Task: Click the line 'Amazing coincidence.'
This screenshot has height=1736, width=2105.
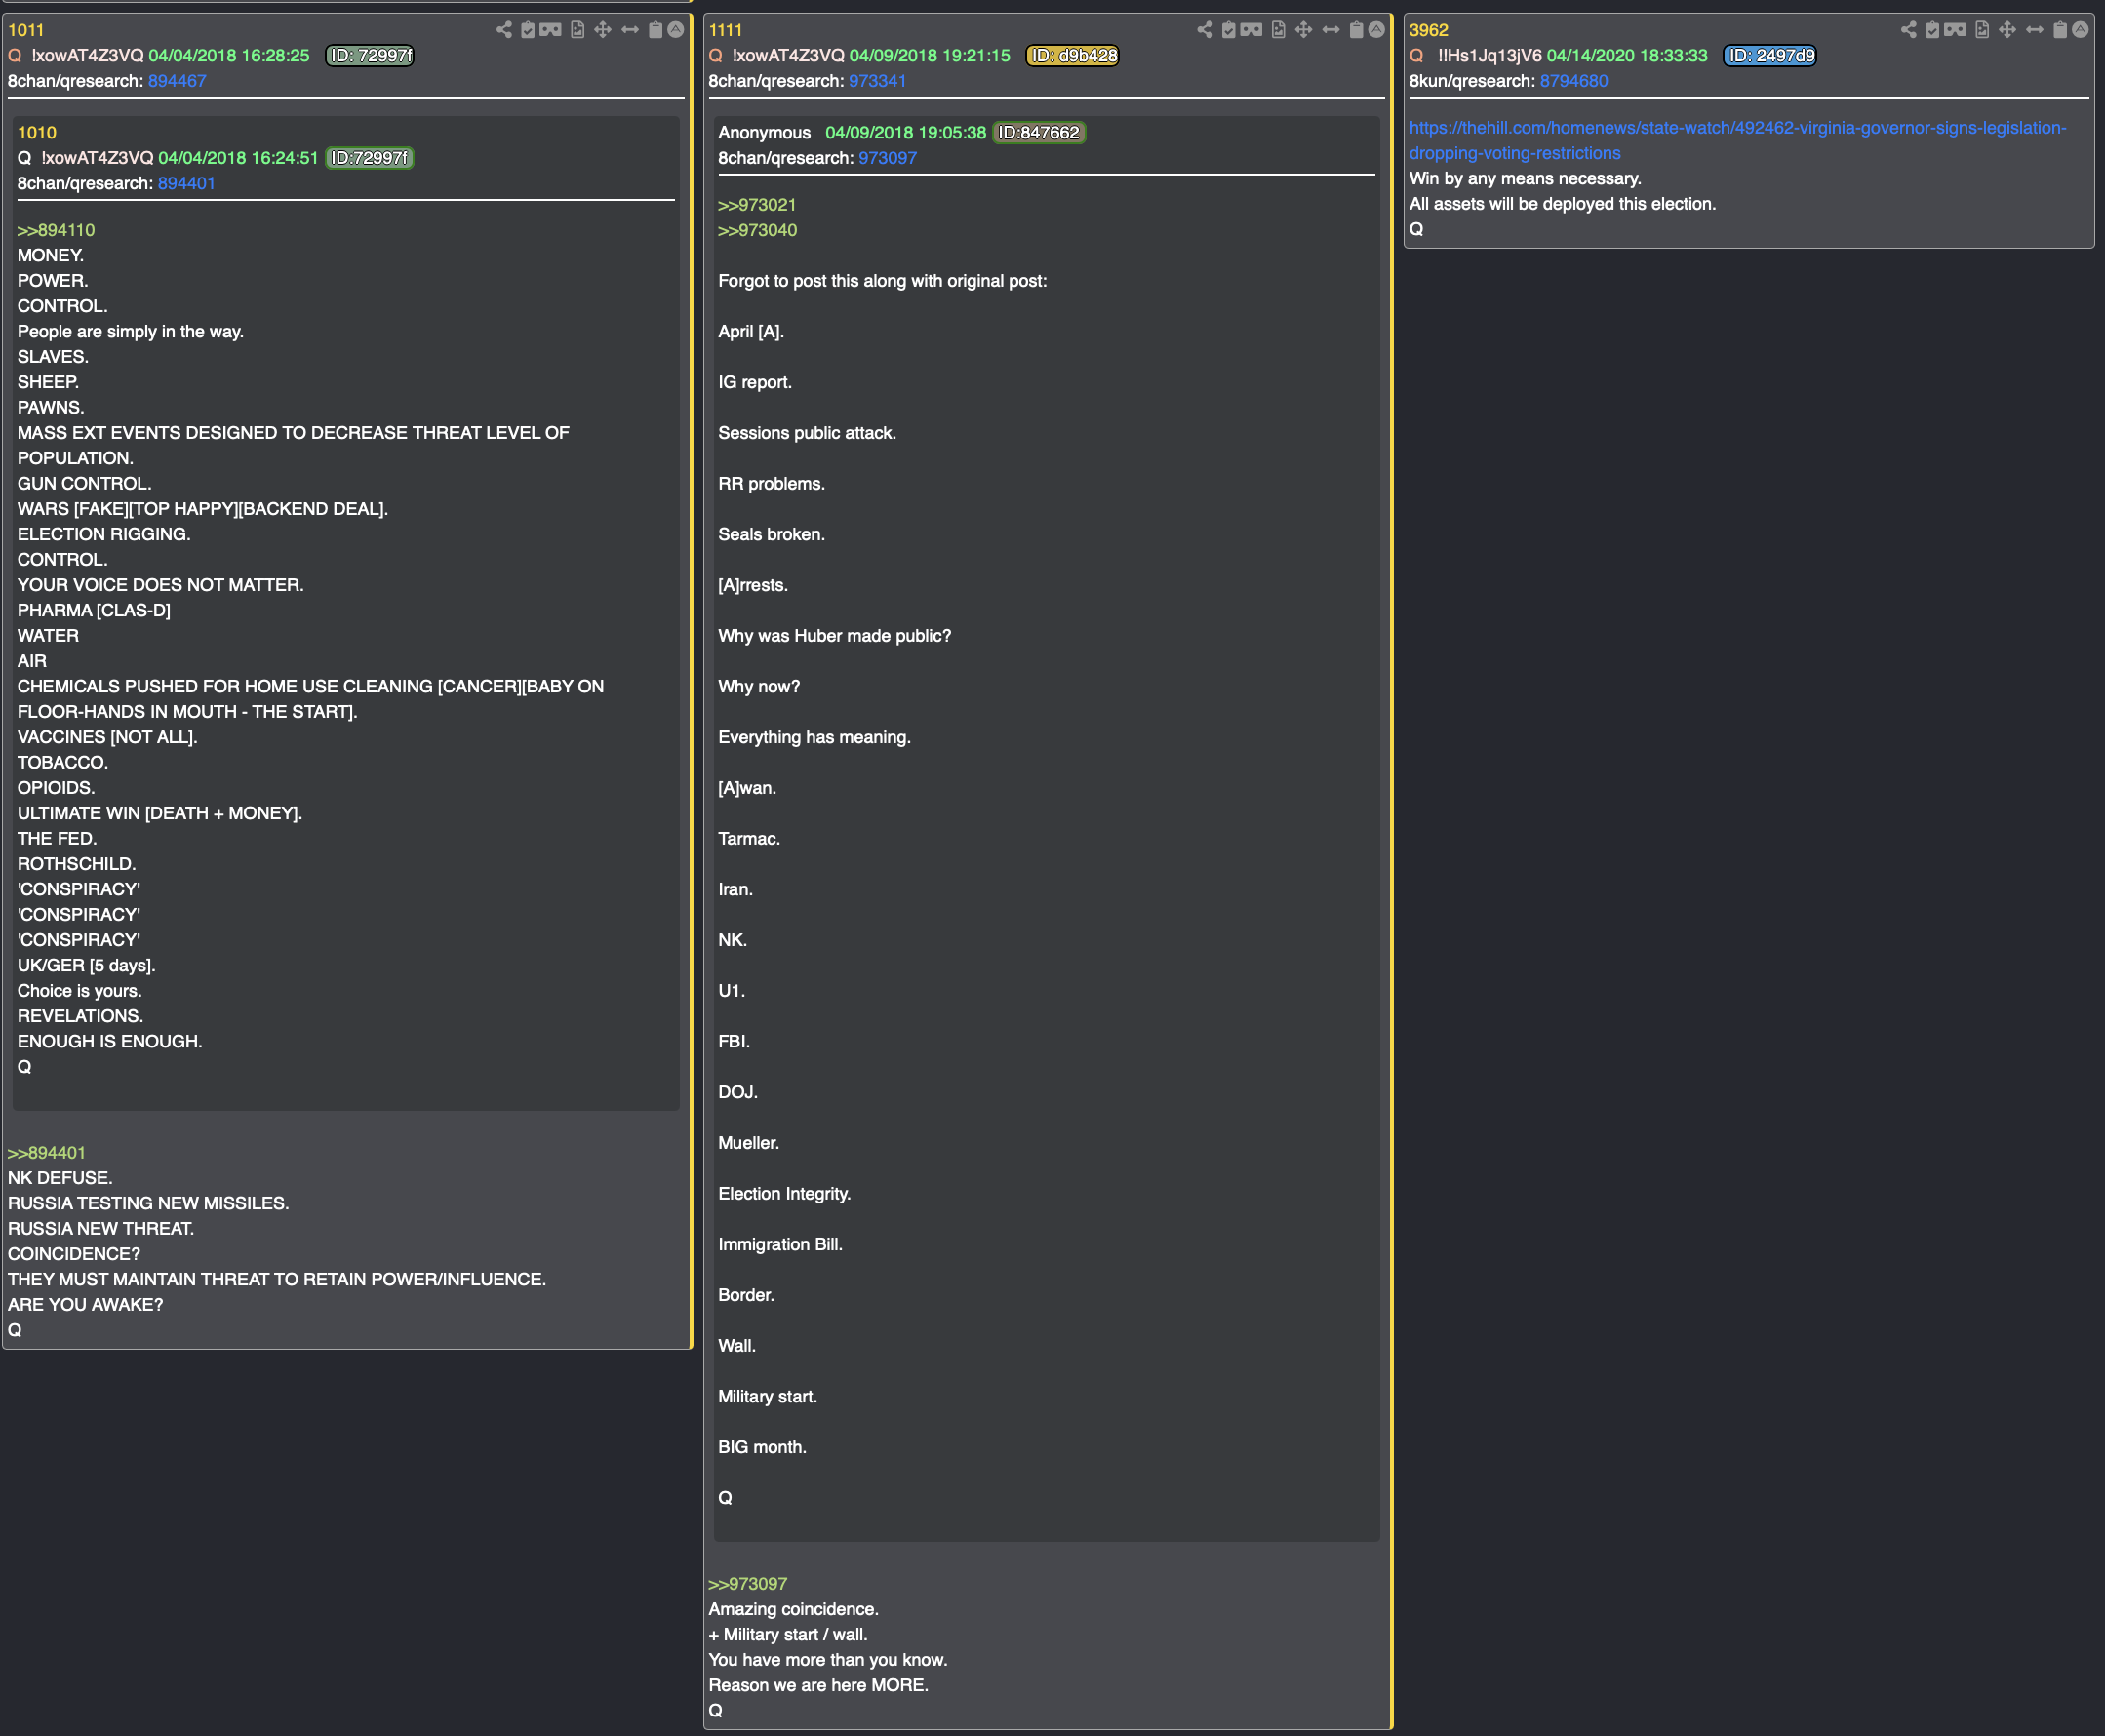Action: click(x=793, y=1609)
